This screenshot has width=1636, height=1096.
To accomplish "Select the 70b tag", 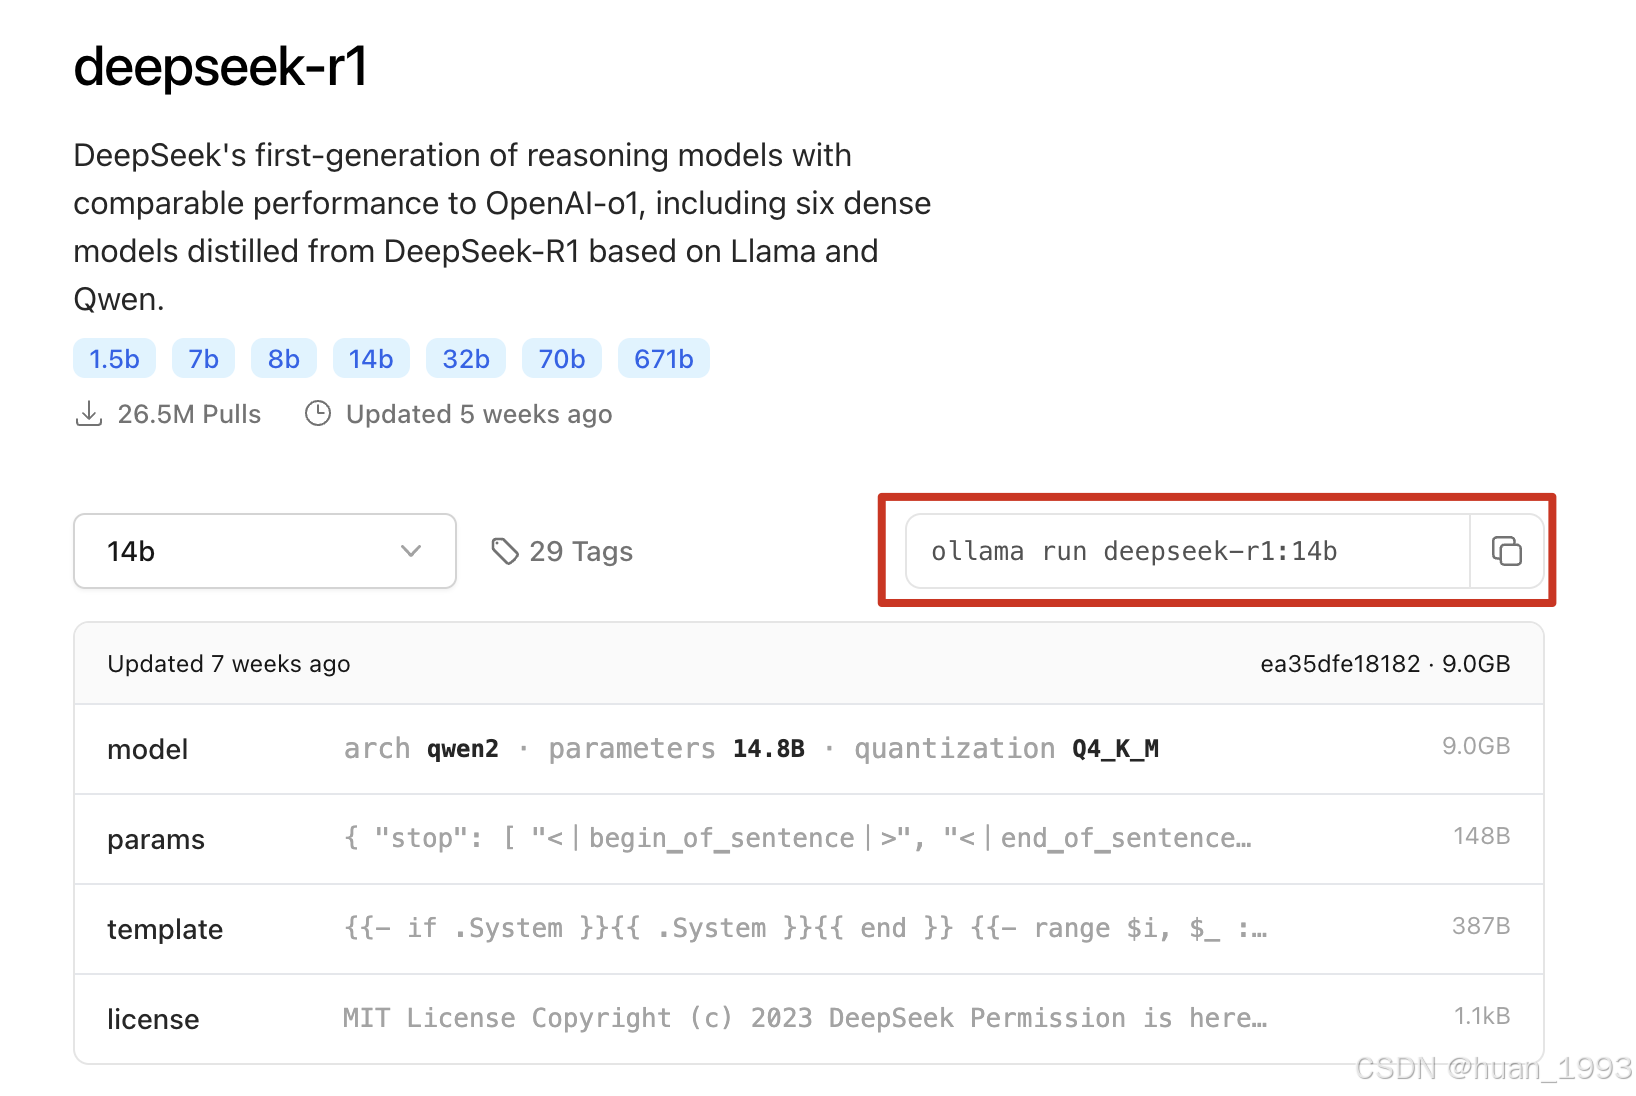I will coord(562,359).
